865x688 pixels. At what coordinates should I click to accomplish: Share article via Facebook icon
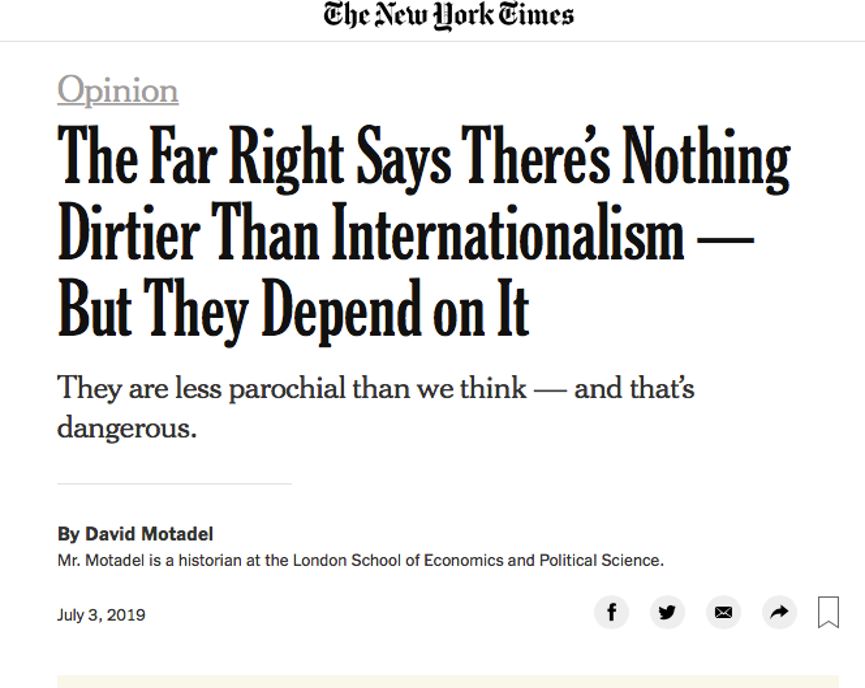(x=611, y=612)
